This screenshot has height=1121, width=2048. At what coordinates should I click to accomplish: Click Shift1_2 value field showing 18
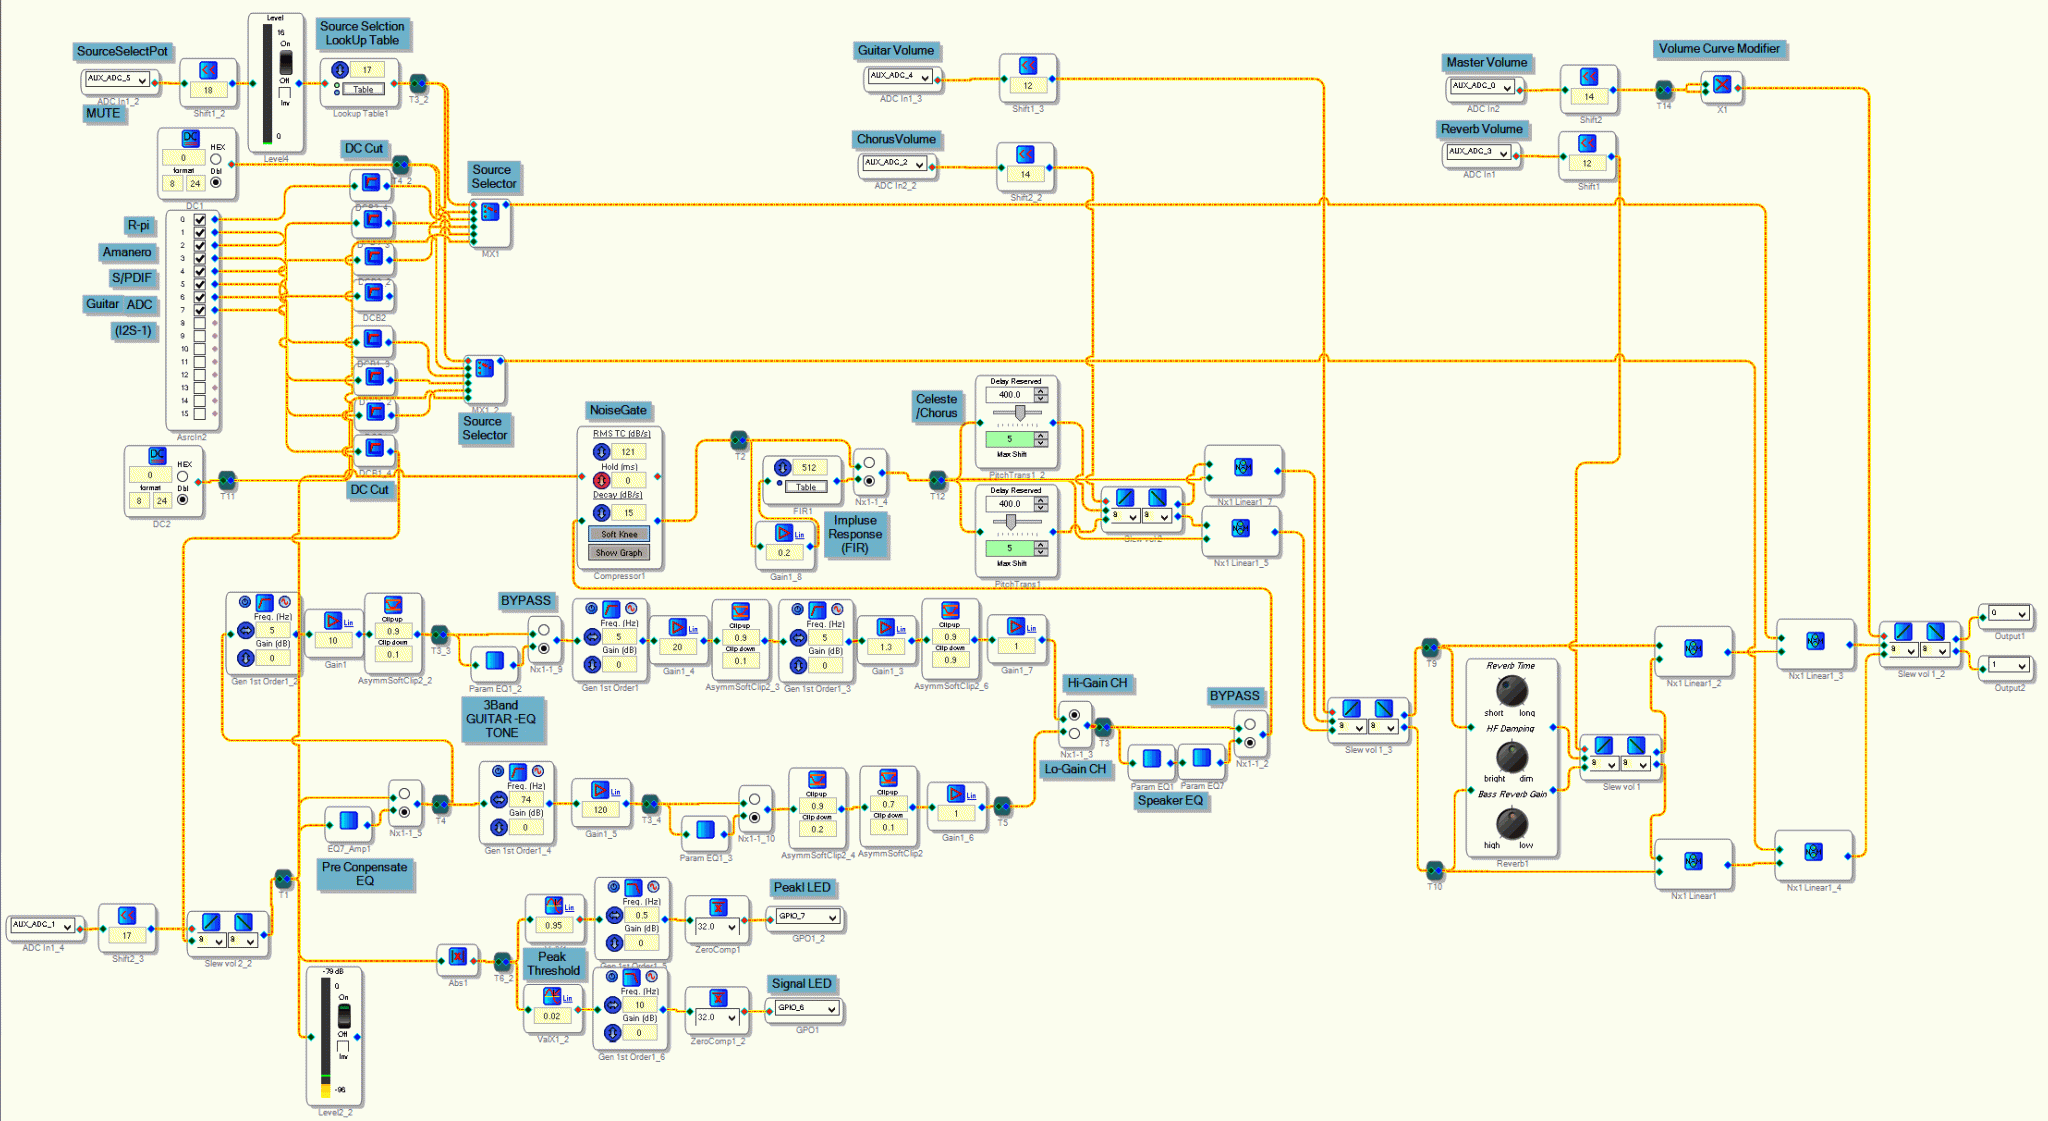[208, 90]
